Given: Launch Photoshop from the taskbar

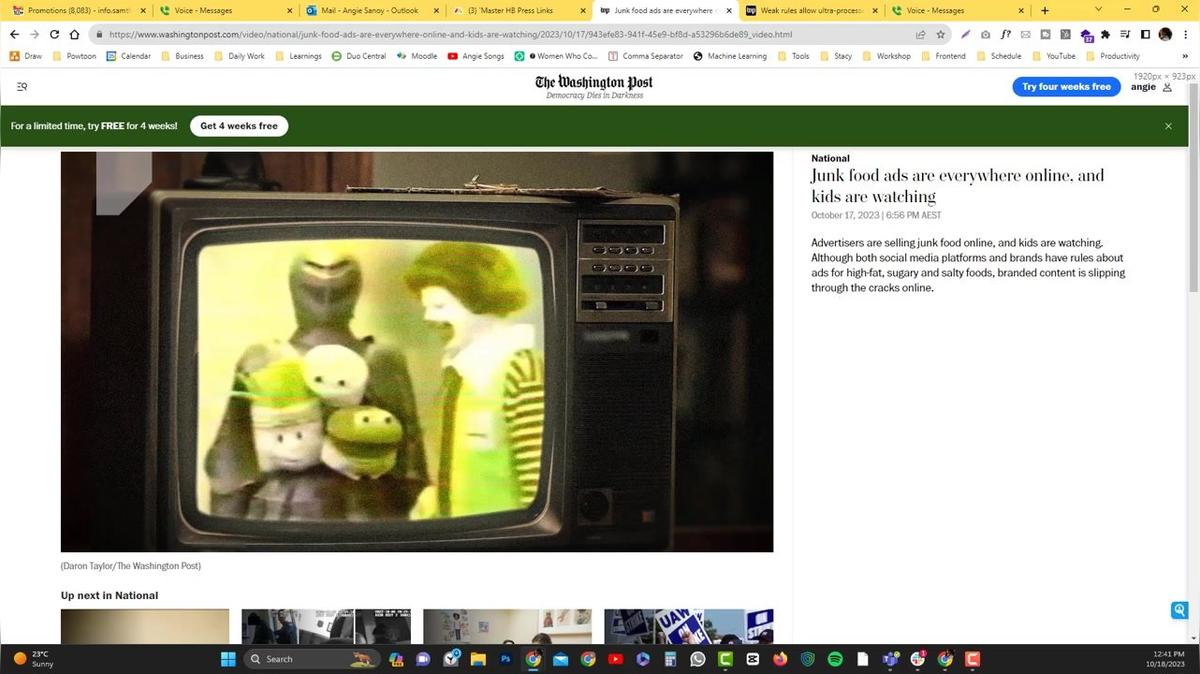Looking at the screenshot, I should tap(506, 659).
